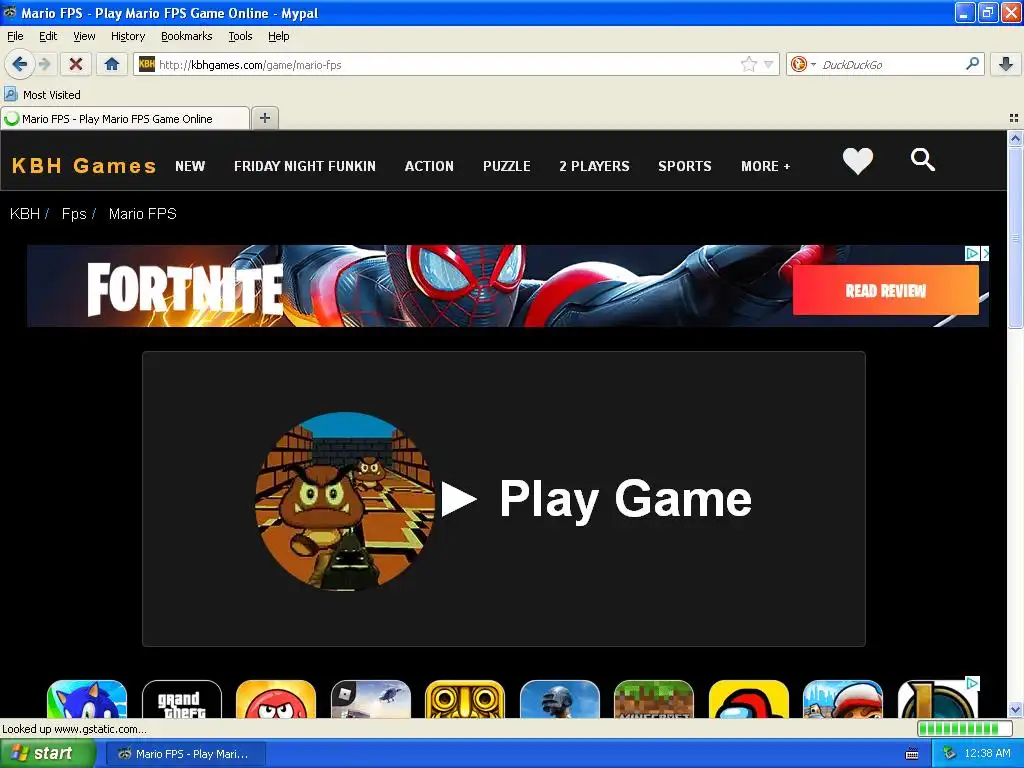Viewport: 1024px width, 768px height.
Task: Open the Most Visited bookmarks folder
Action: click(x=42, y=95)
